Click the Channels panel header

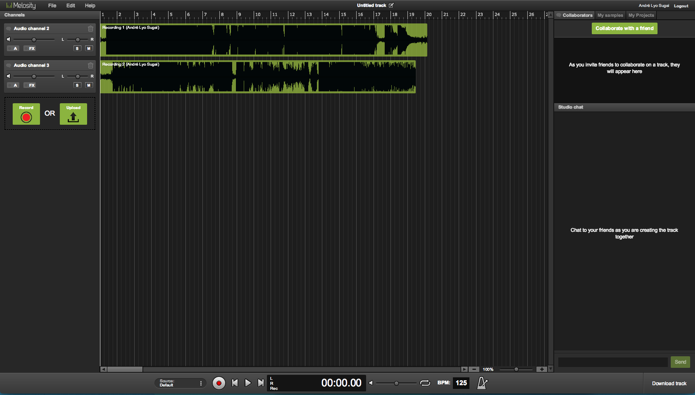click(50, 15)
